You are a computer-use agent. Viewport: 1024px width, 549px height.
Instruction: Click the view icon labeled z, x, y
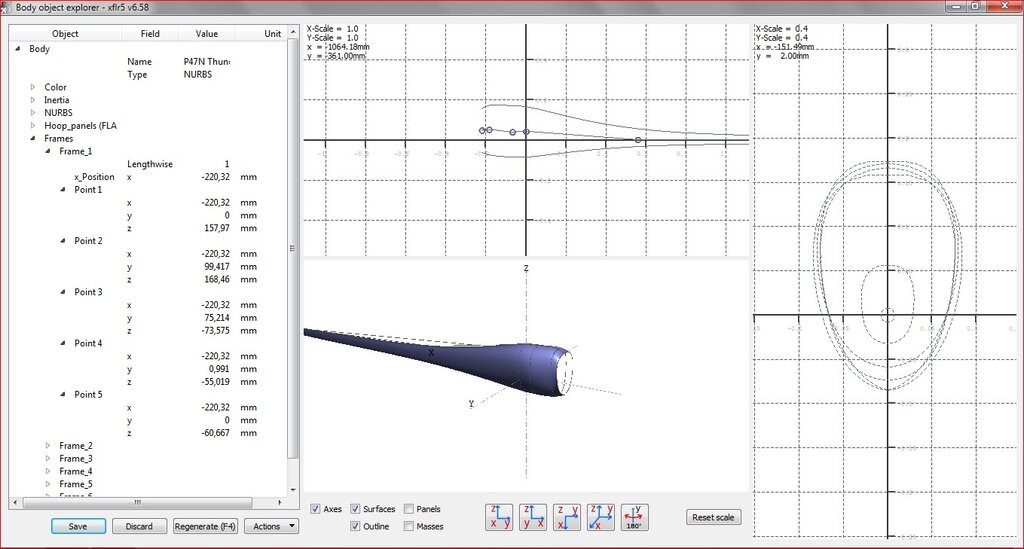499,517
